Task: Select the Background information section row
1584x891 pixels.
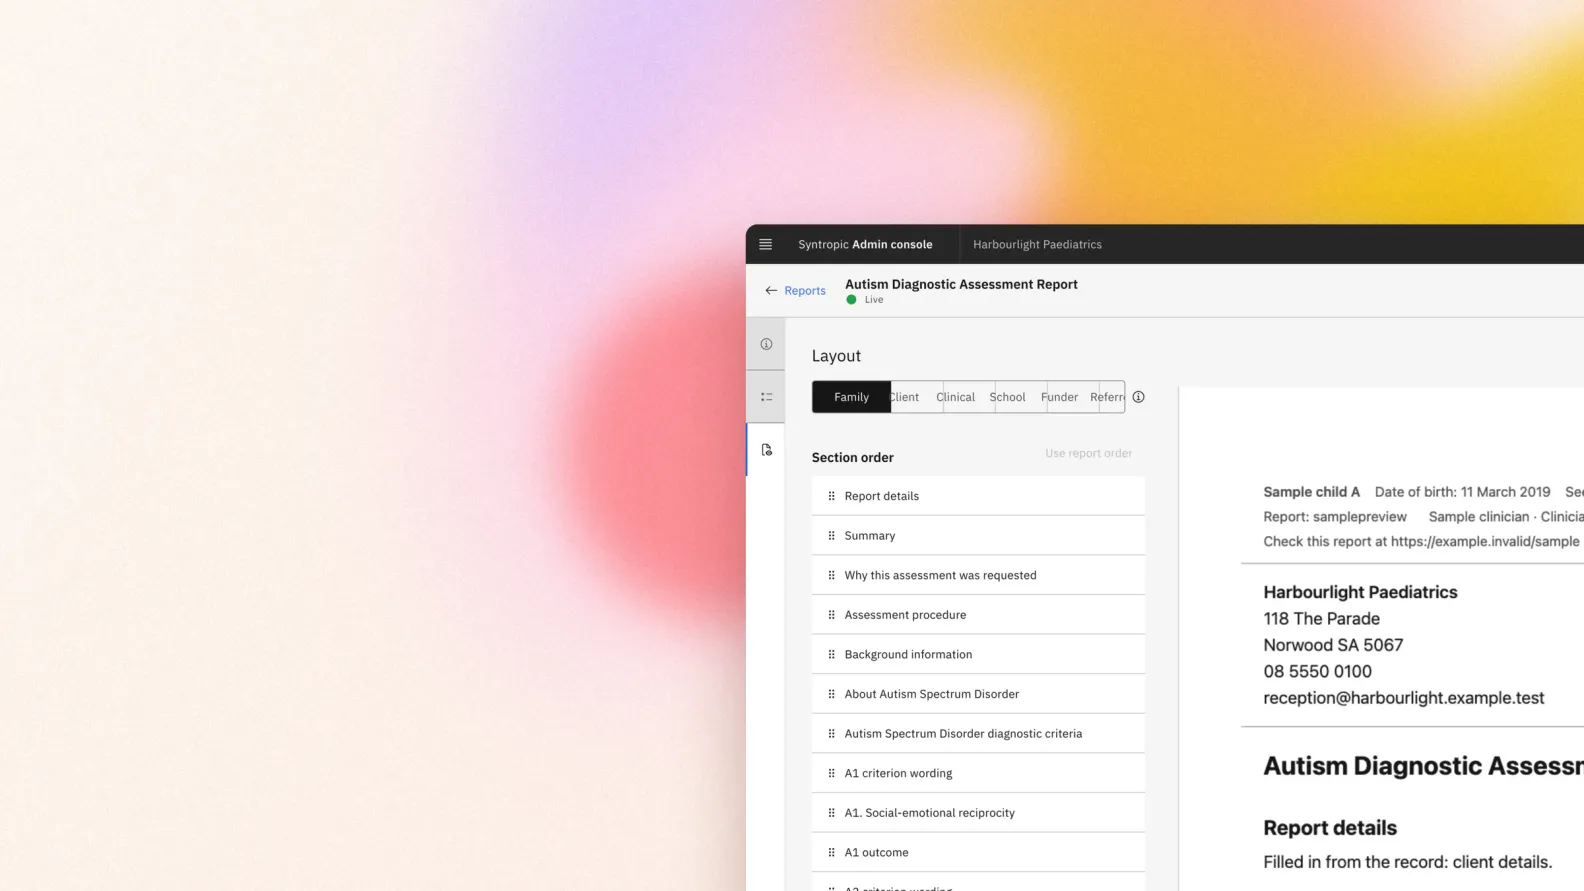Action: pyautogui.click(x=978, y=654)
